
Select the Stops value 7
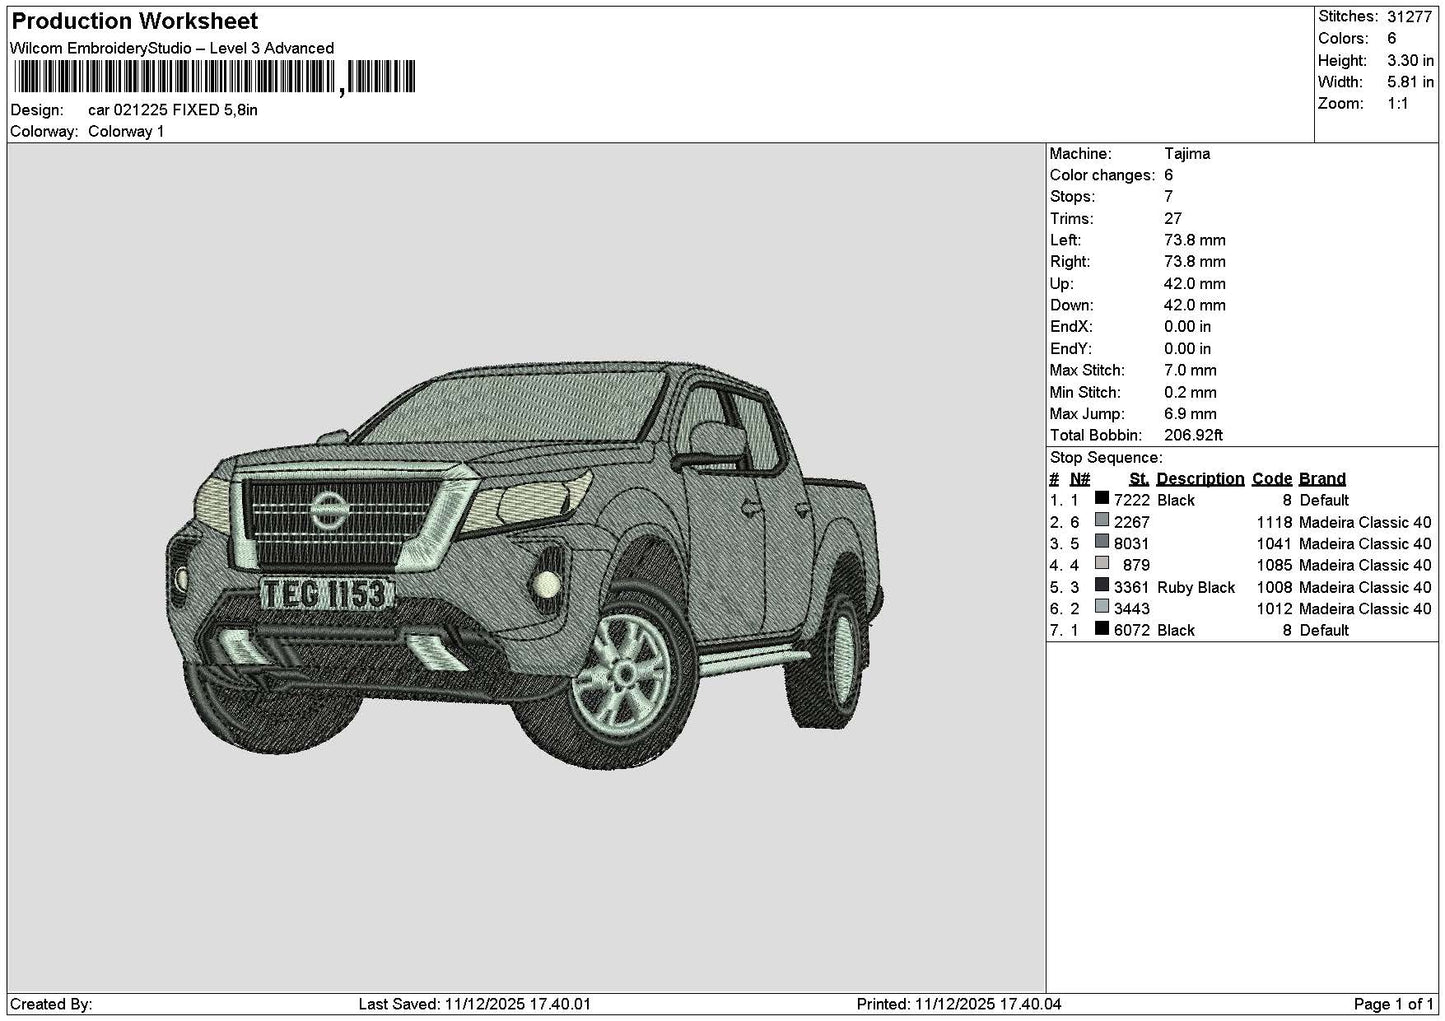click(x=1169, y=197)
